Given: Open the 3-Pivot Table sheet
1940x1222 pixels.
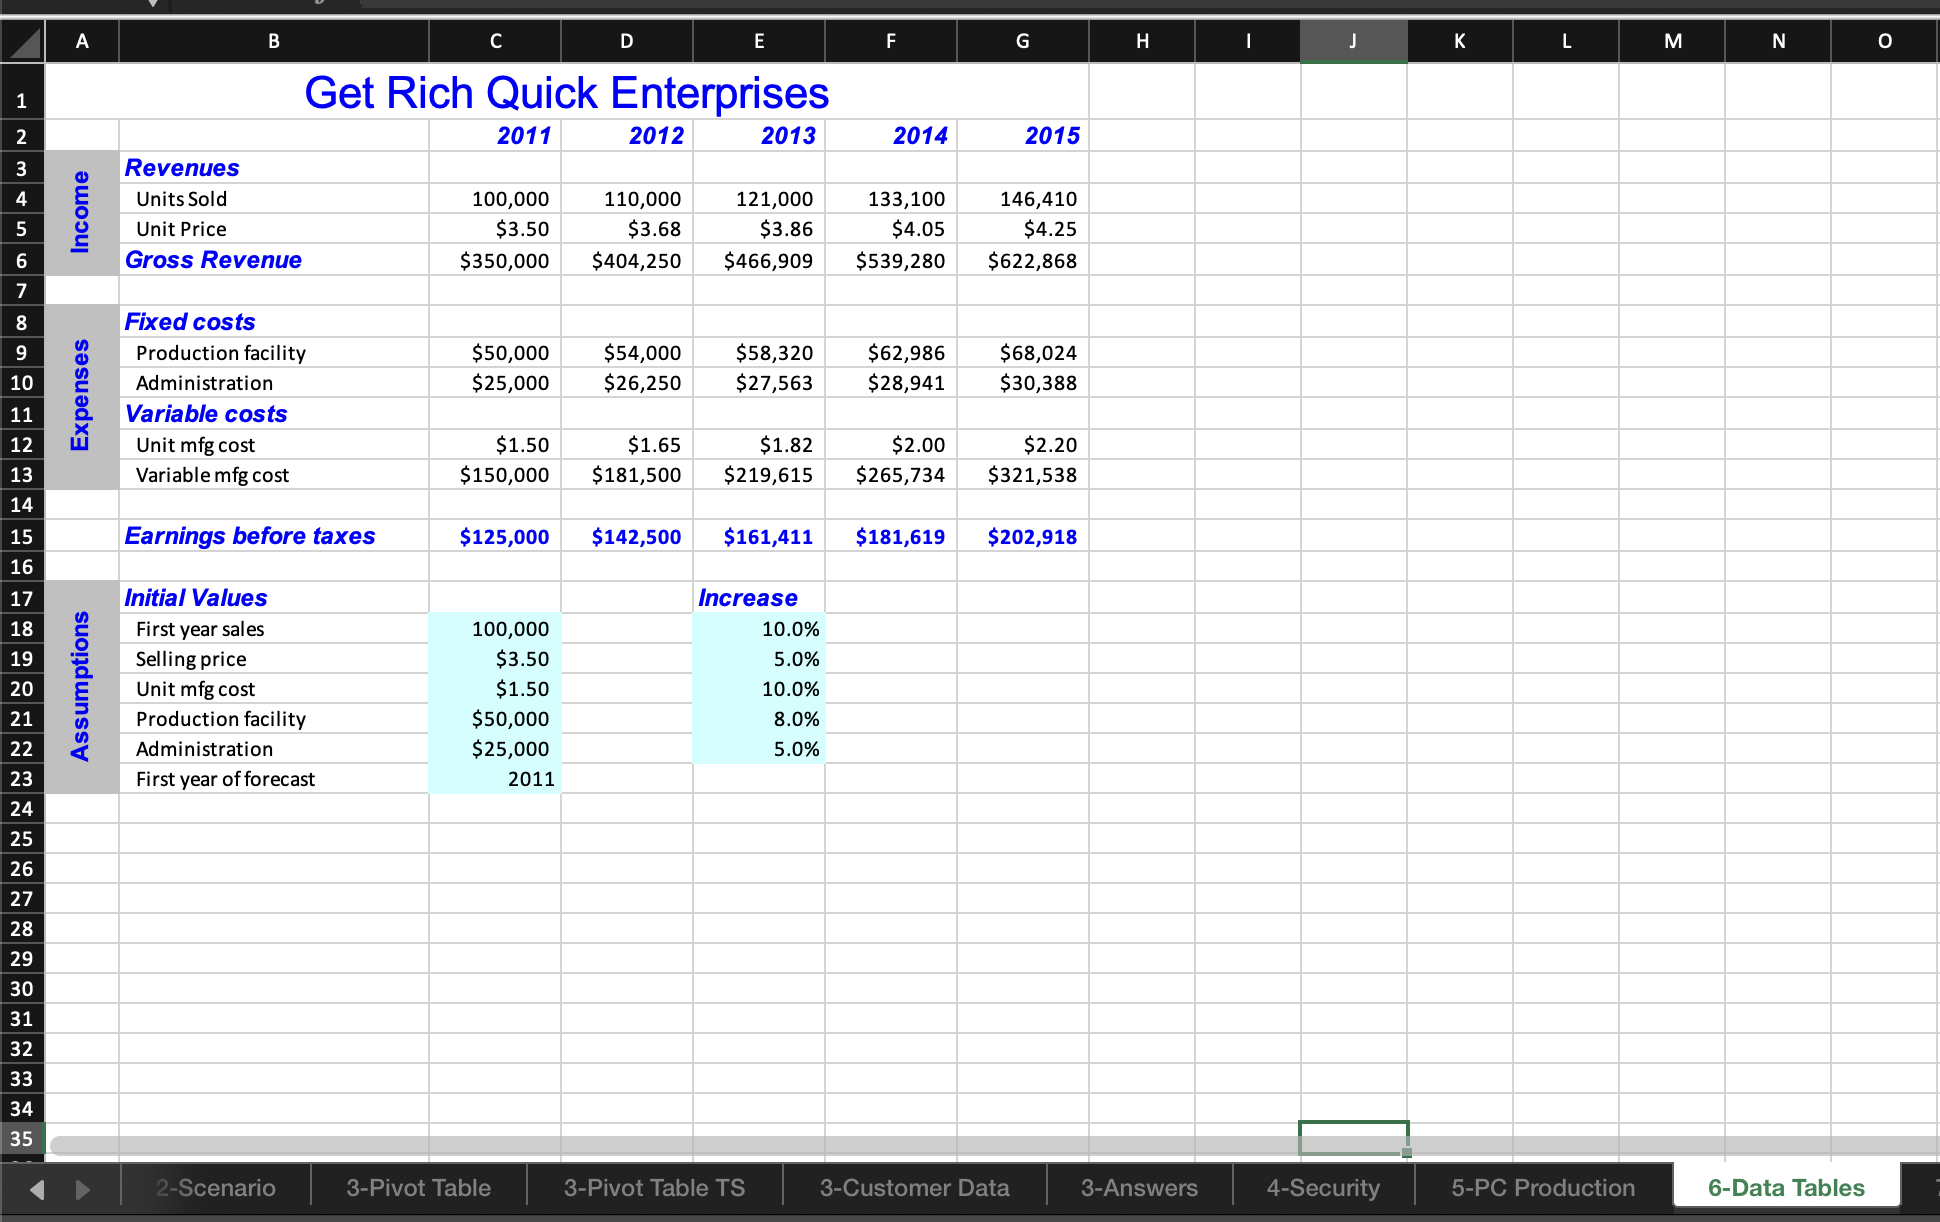Looking at the screenshot, I should pos(418,1188).
